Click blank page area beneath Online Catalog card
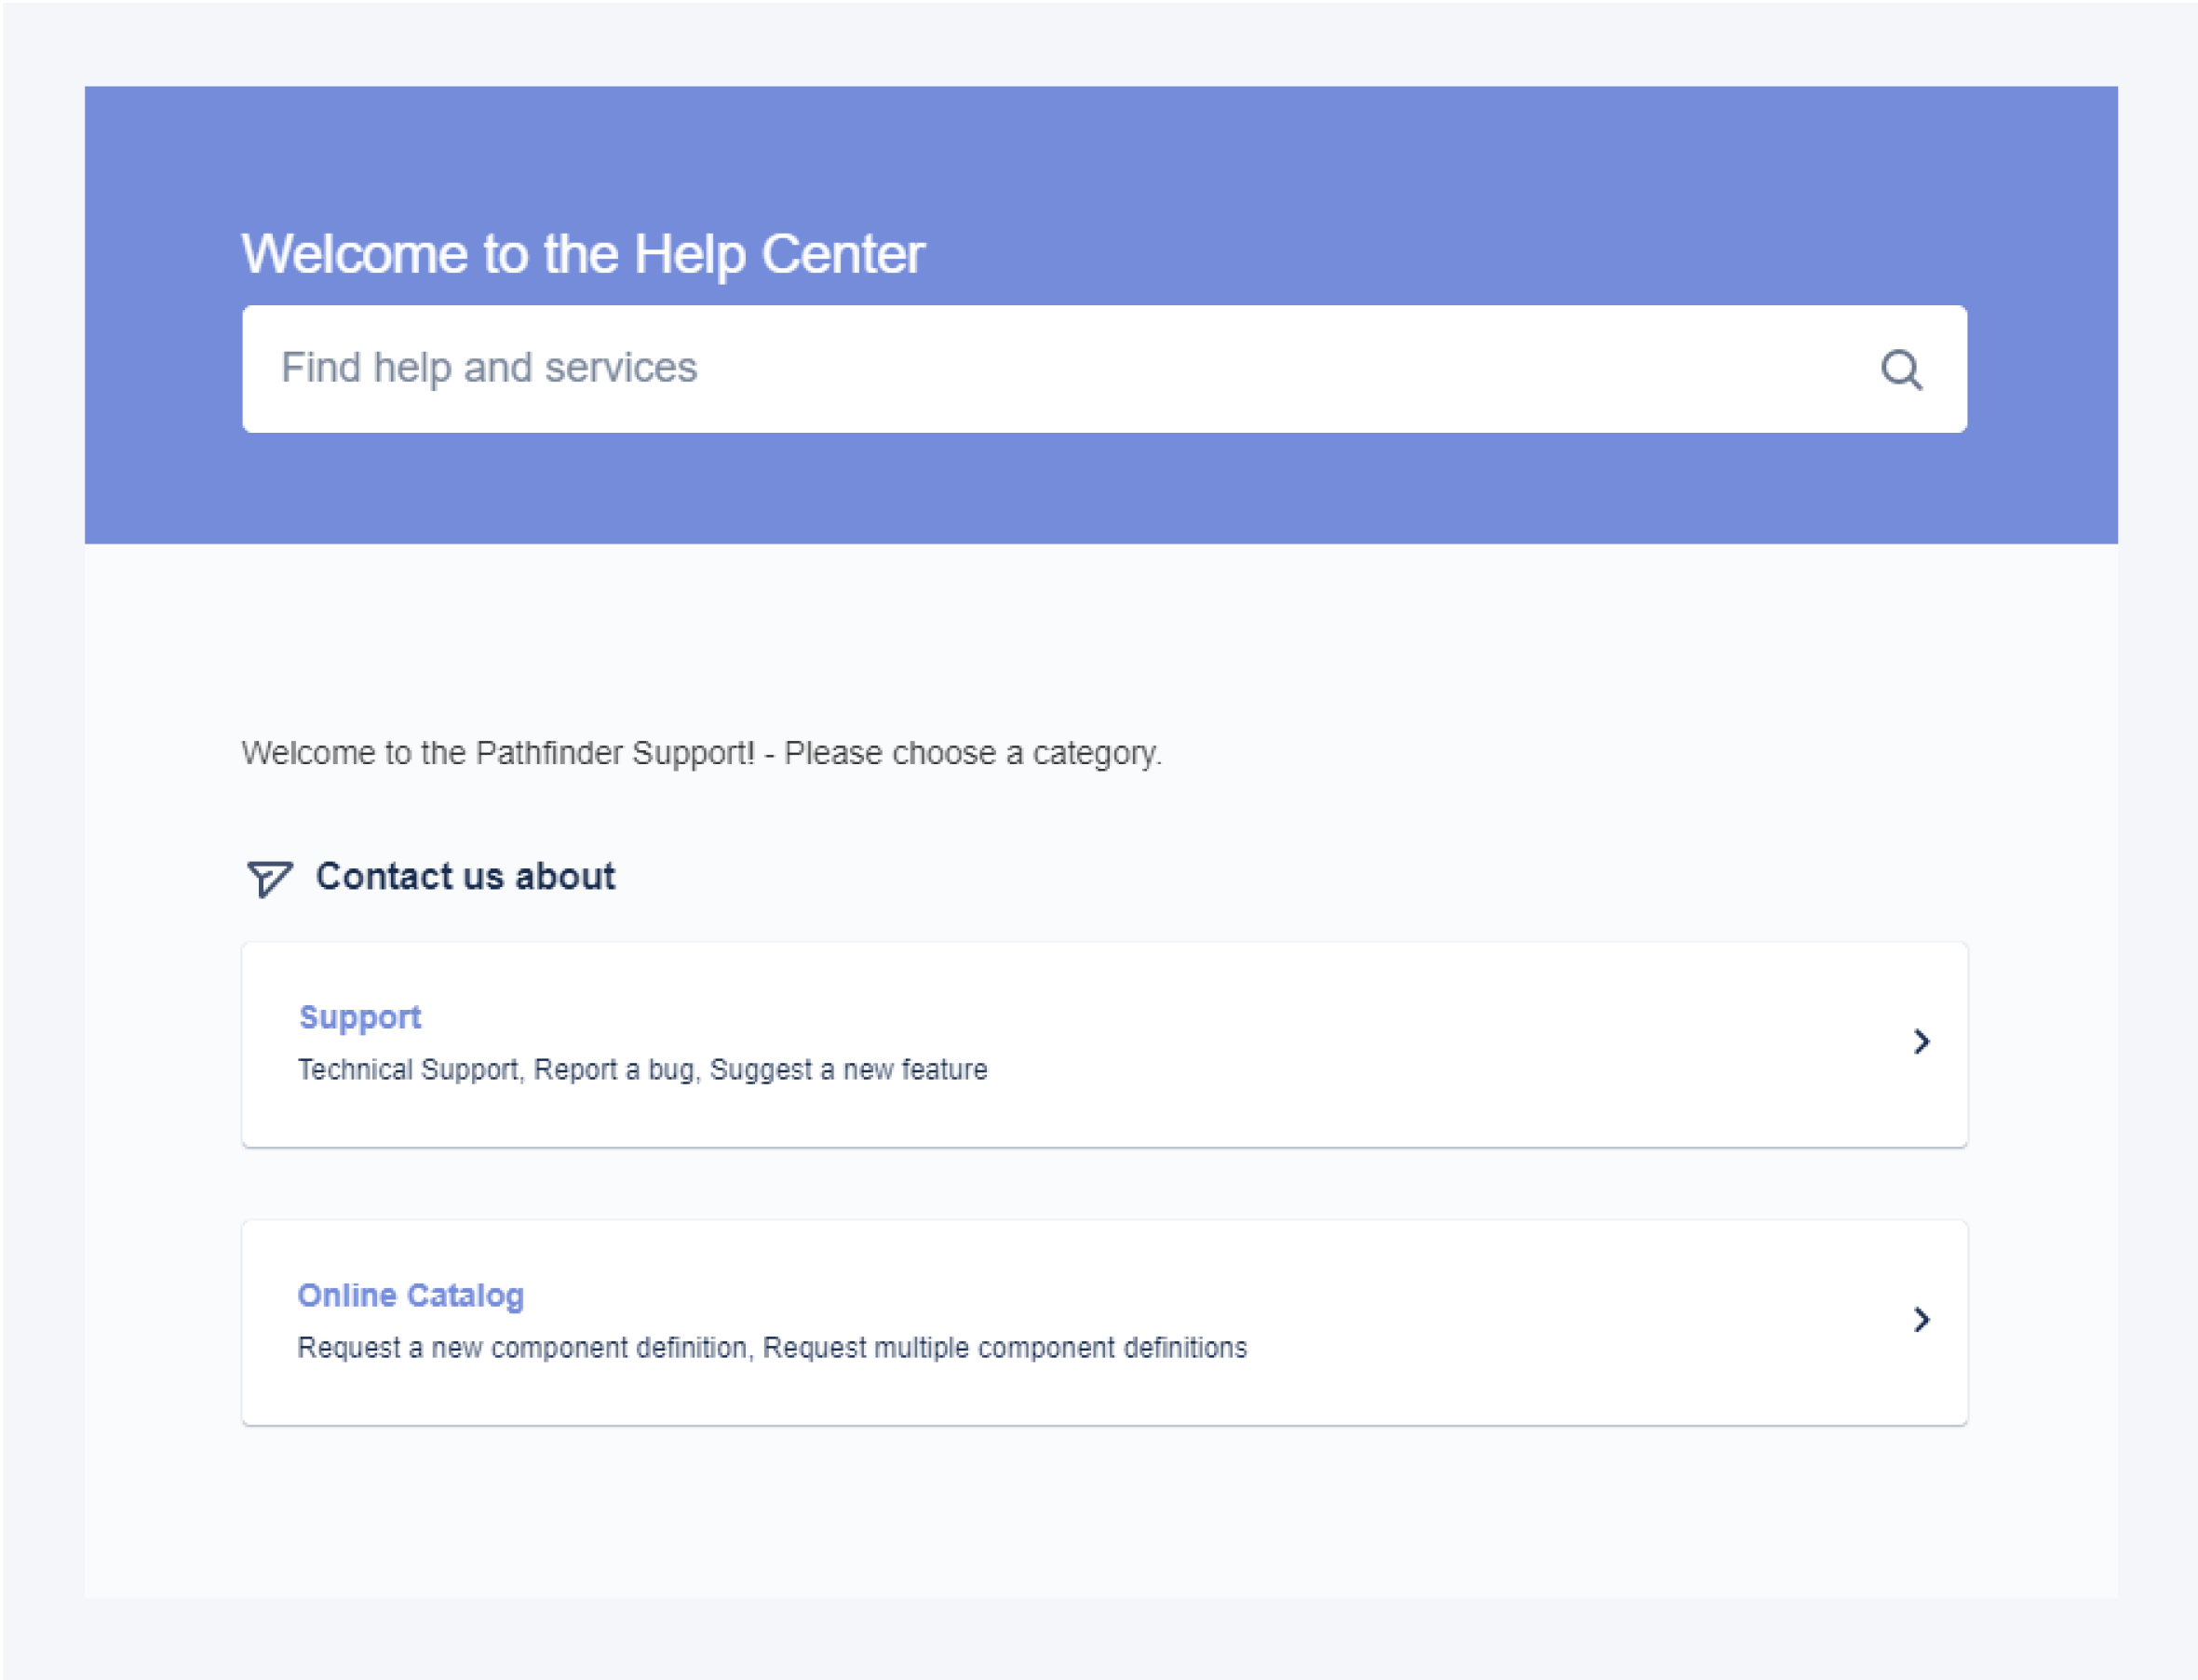This screenshot has height=1680, width=2198. [x=1100, y=1510]
